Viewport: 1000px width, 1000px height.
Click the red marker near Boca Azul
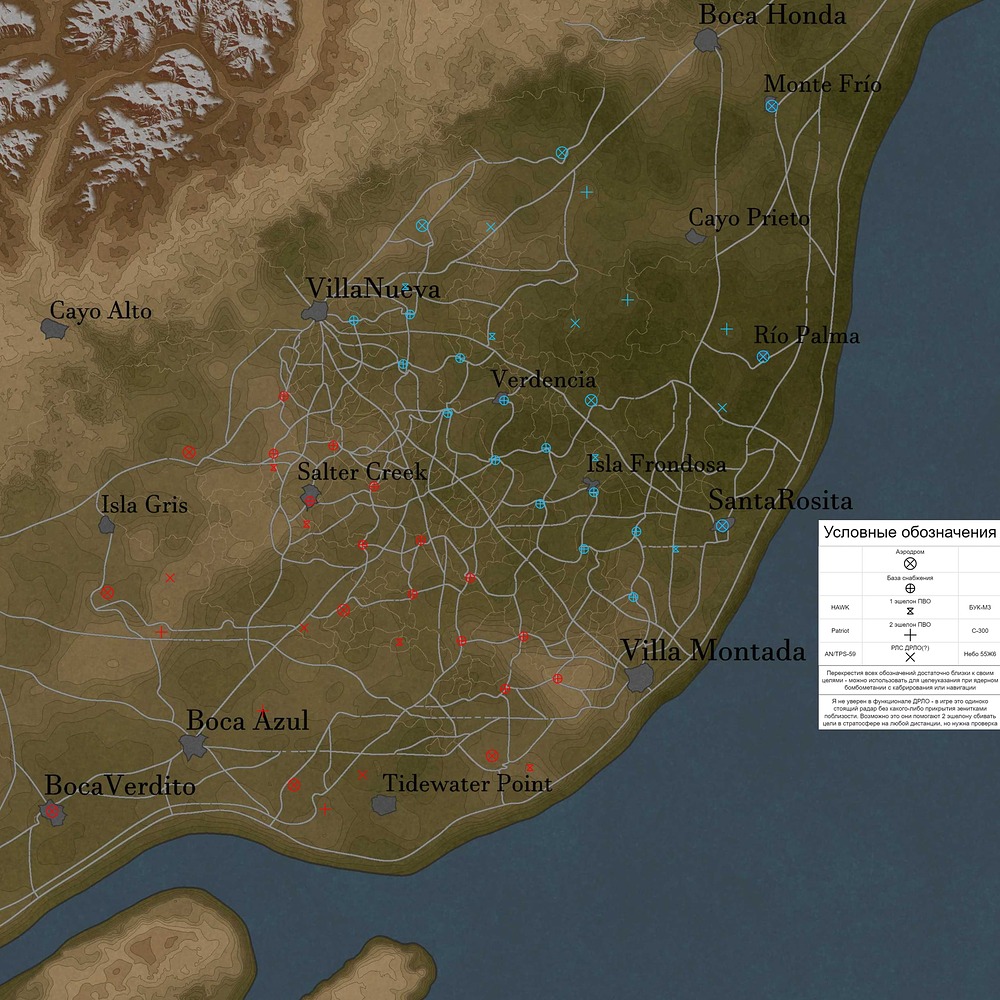(262, 711)
